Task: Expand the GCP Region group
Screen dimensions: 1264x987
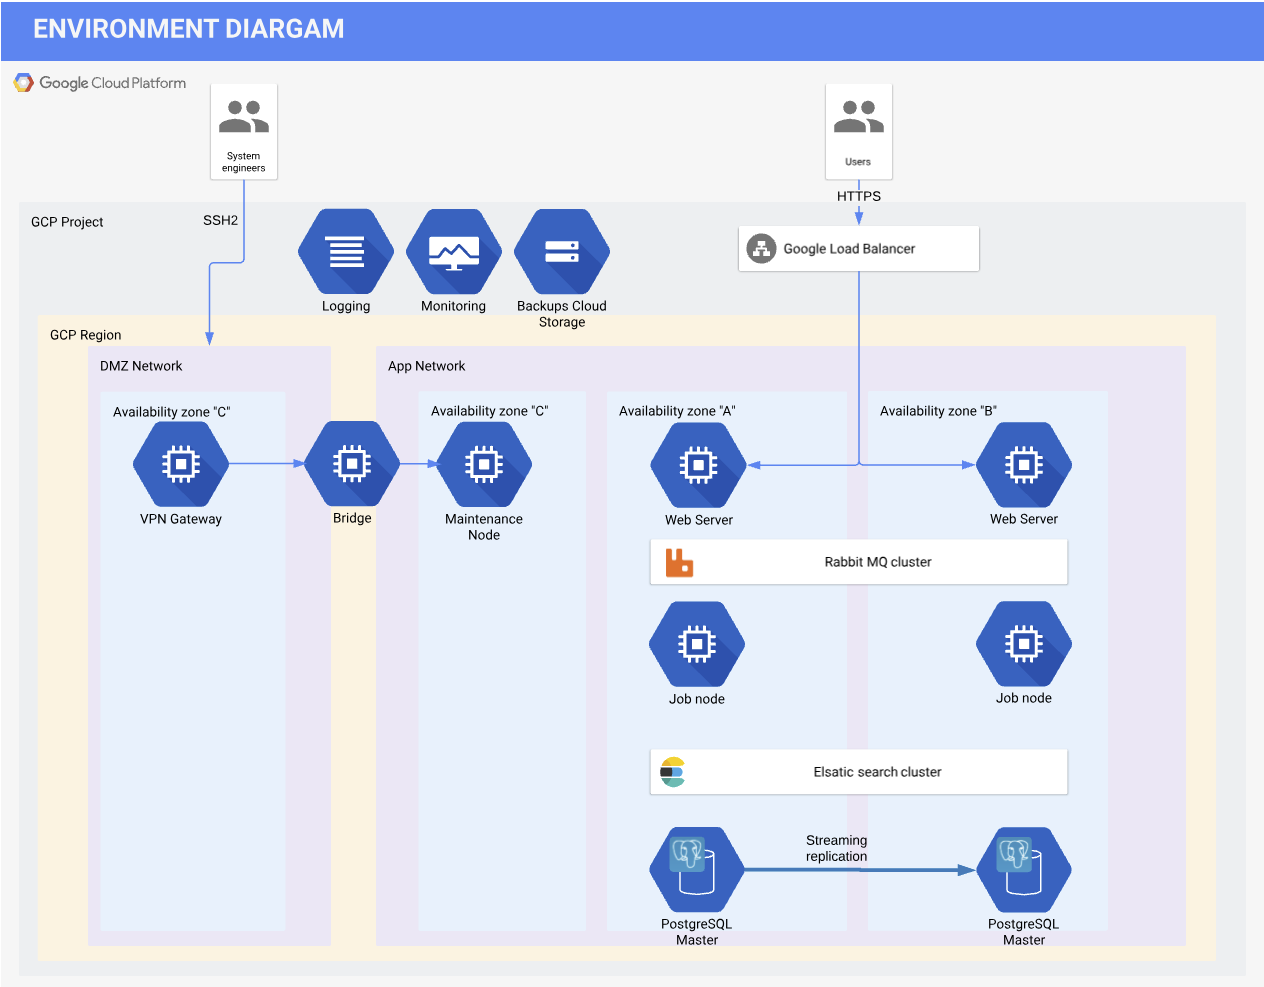Action: click(x=85, y=335)
